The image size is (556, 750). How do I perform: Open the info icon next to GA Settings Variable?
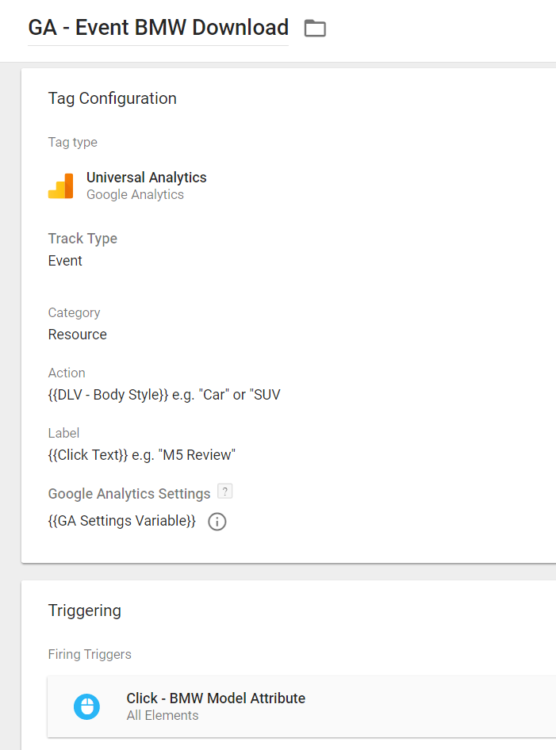click(217, 521)
